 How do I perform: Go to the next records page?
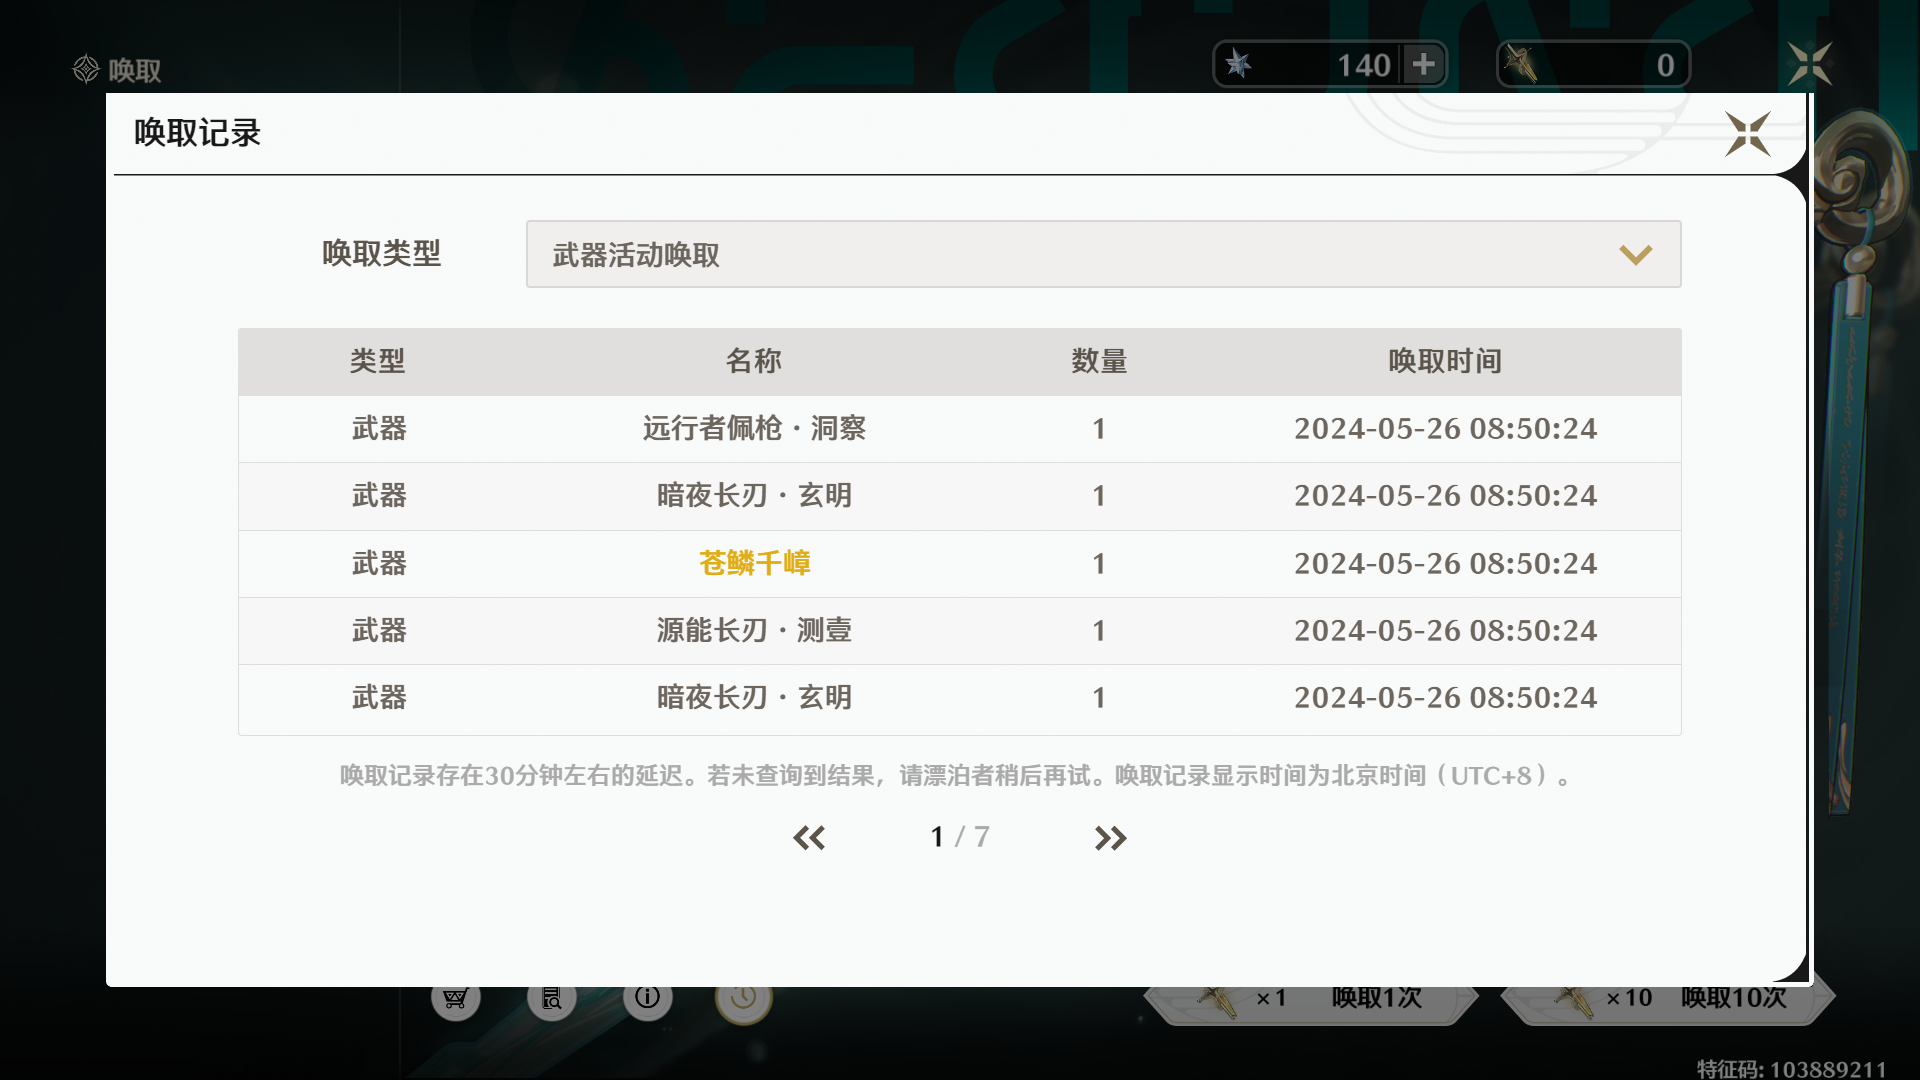pyautogui.click(x=1110, y=838)
